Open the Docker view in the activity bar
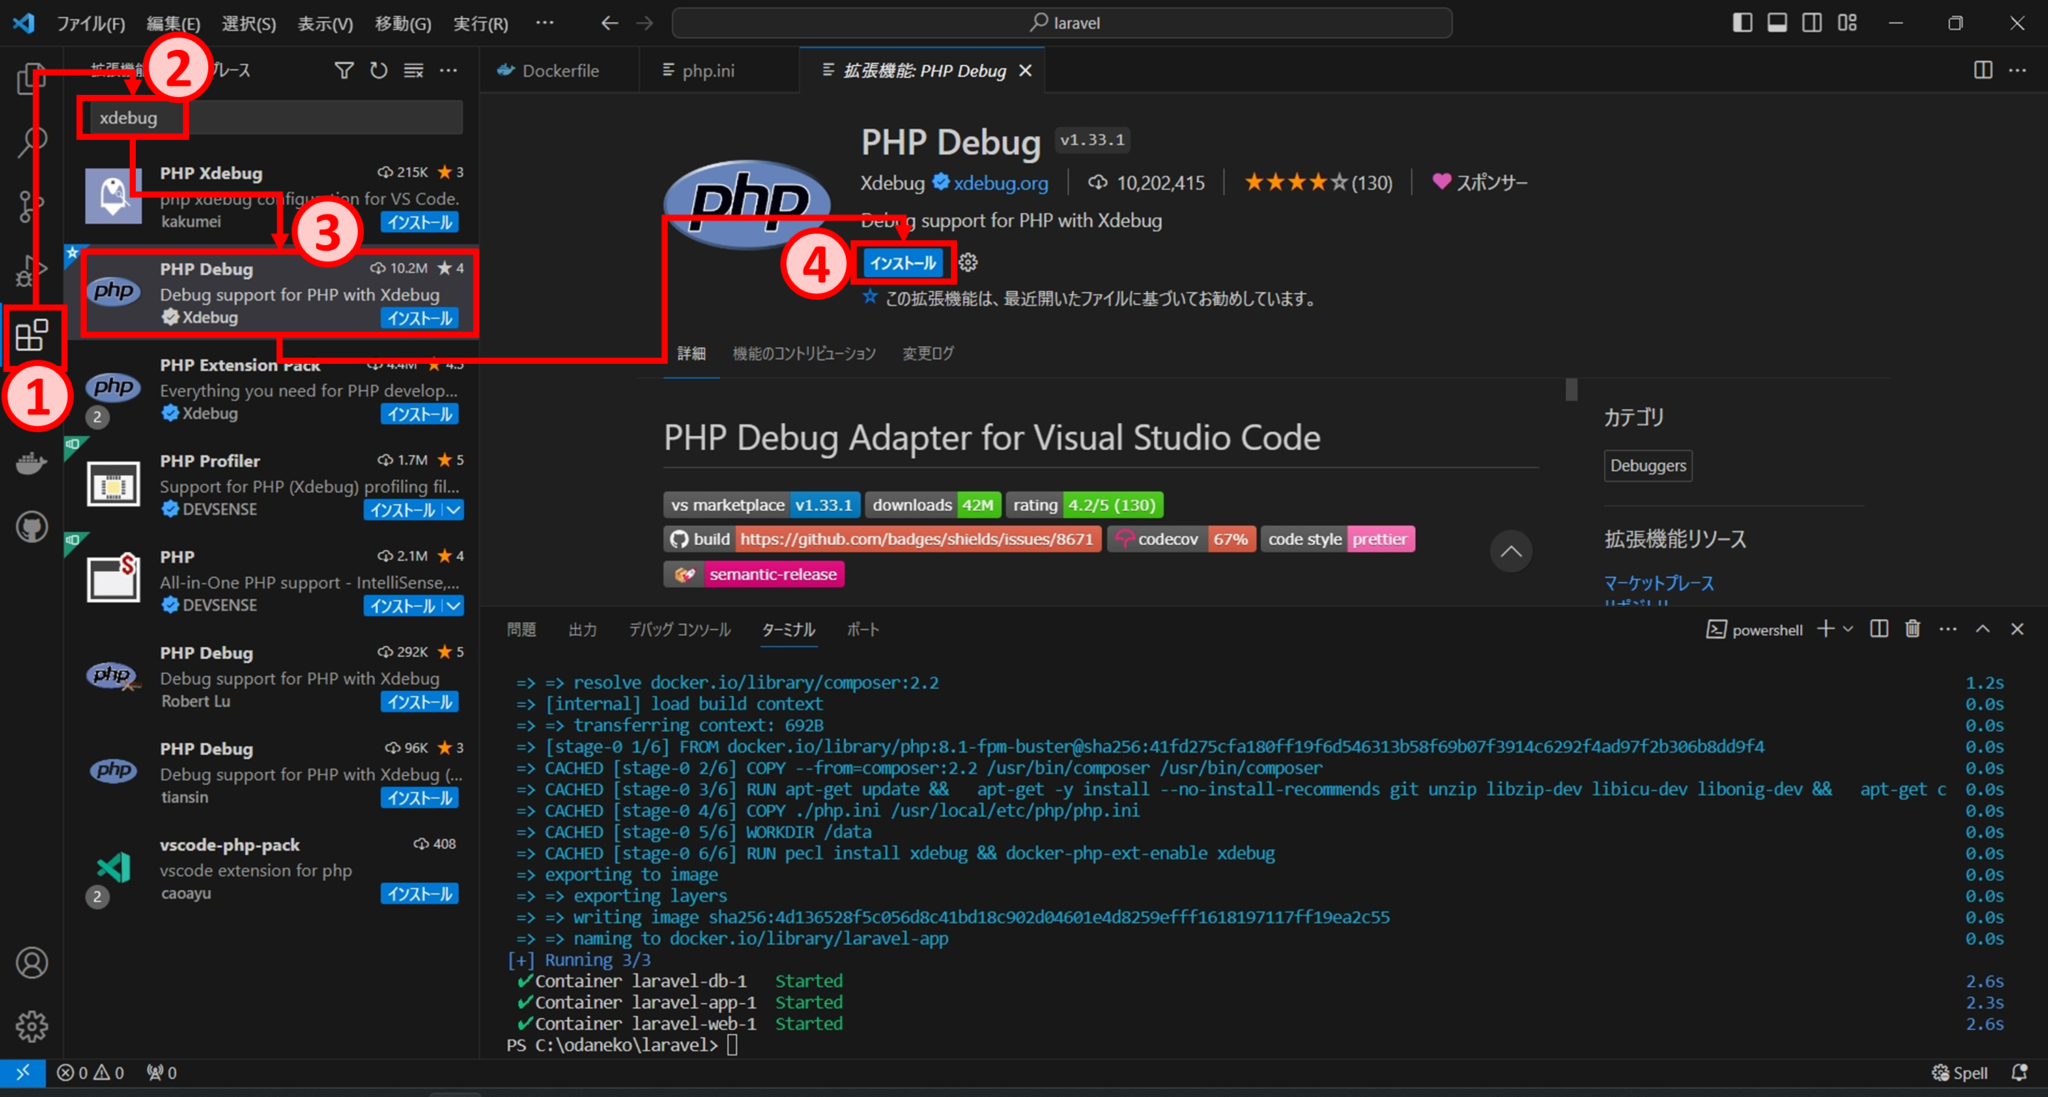Image resolution: width=2048 pixels, height=1097 pixels. (x=33, y=462)
